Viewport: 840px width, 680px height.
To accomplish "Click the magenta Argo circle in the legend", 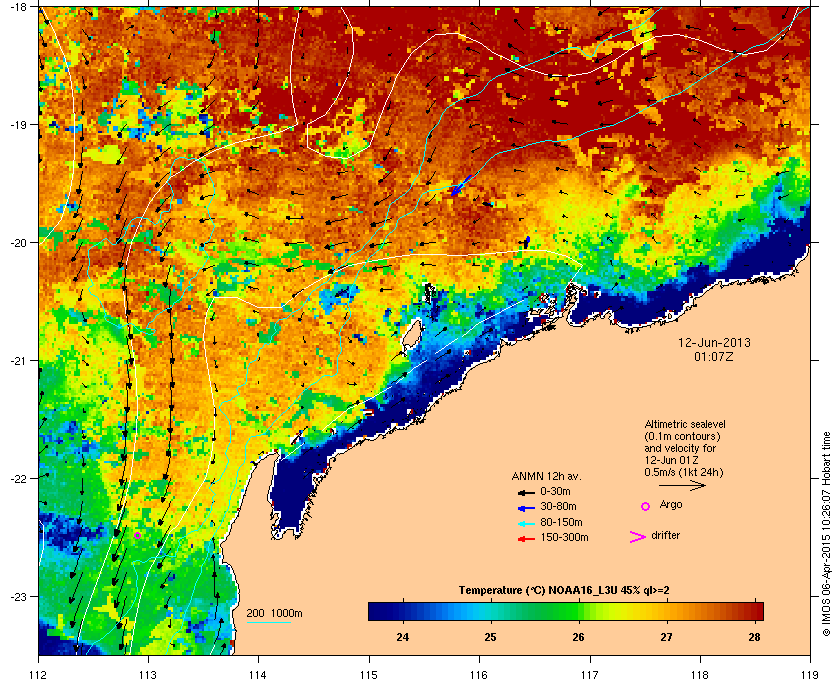I will [x=646, y=506].
